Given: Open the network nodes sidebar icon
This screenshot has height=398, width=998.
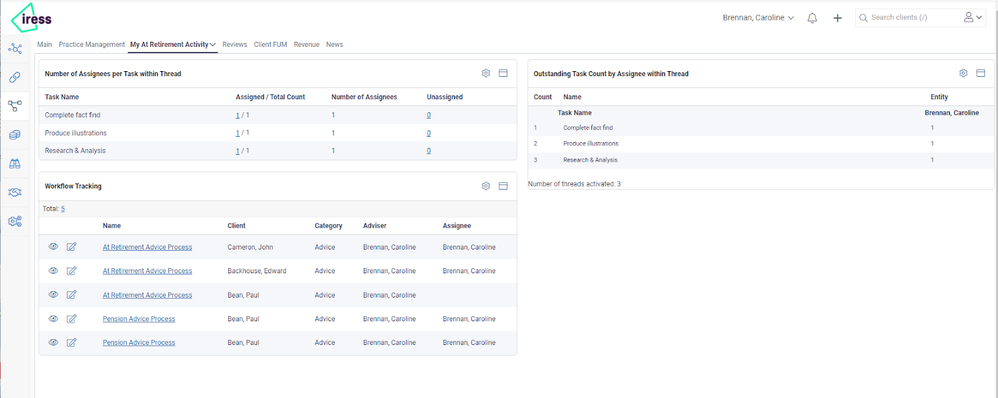Looking at the screenshot, I should point(15,48).
